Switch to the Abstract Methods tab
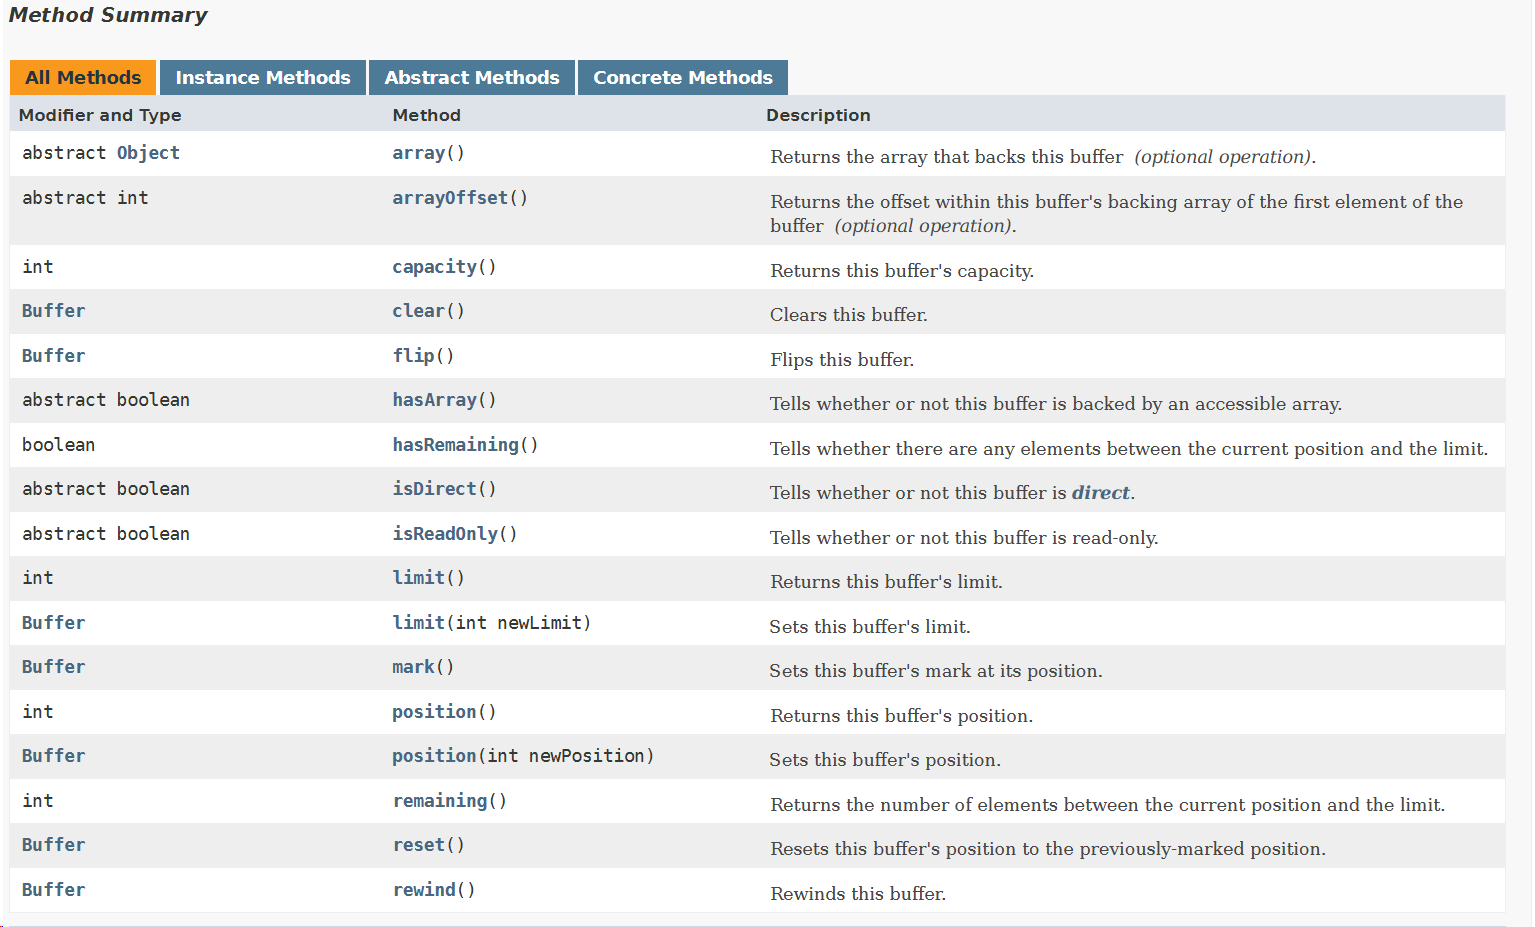1535x927 pixels. [471, 77]
